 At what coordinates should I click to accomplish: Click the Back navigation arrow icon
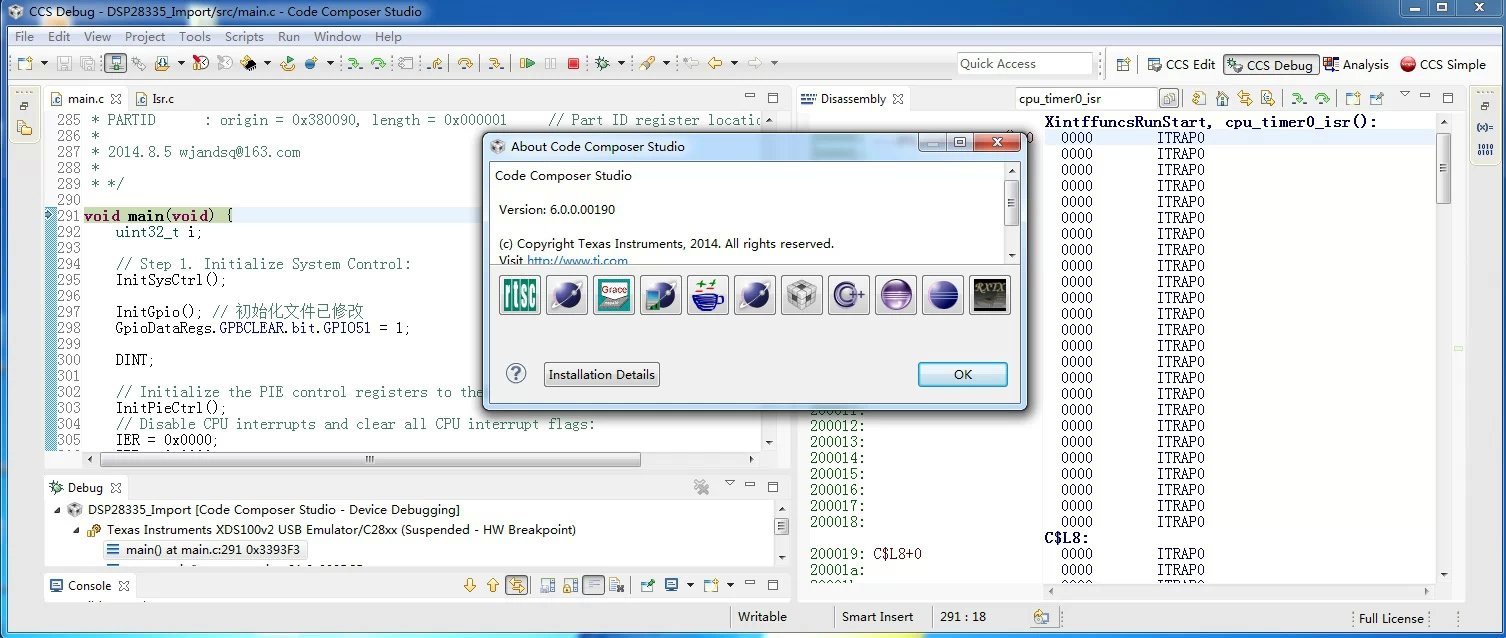point(715,63)
